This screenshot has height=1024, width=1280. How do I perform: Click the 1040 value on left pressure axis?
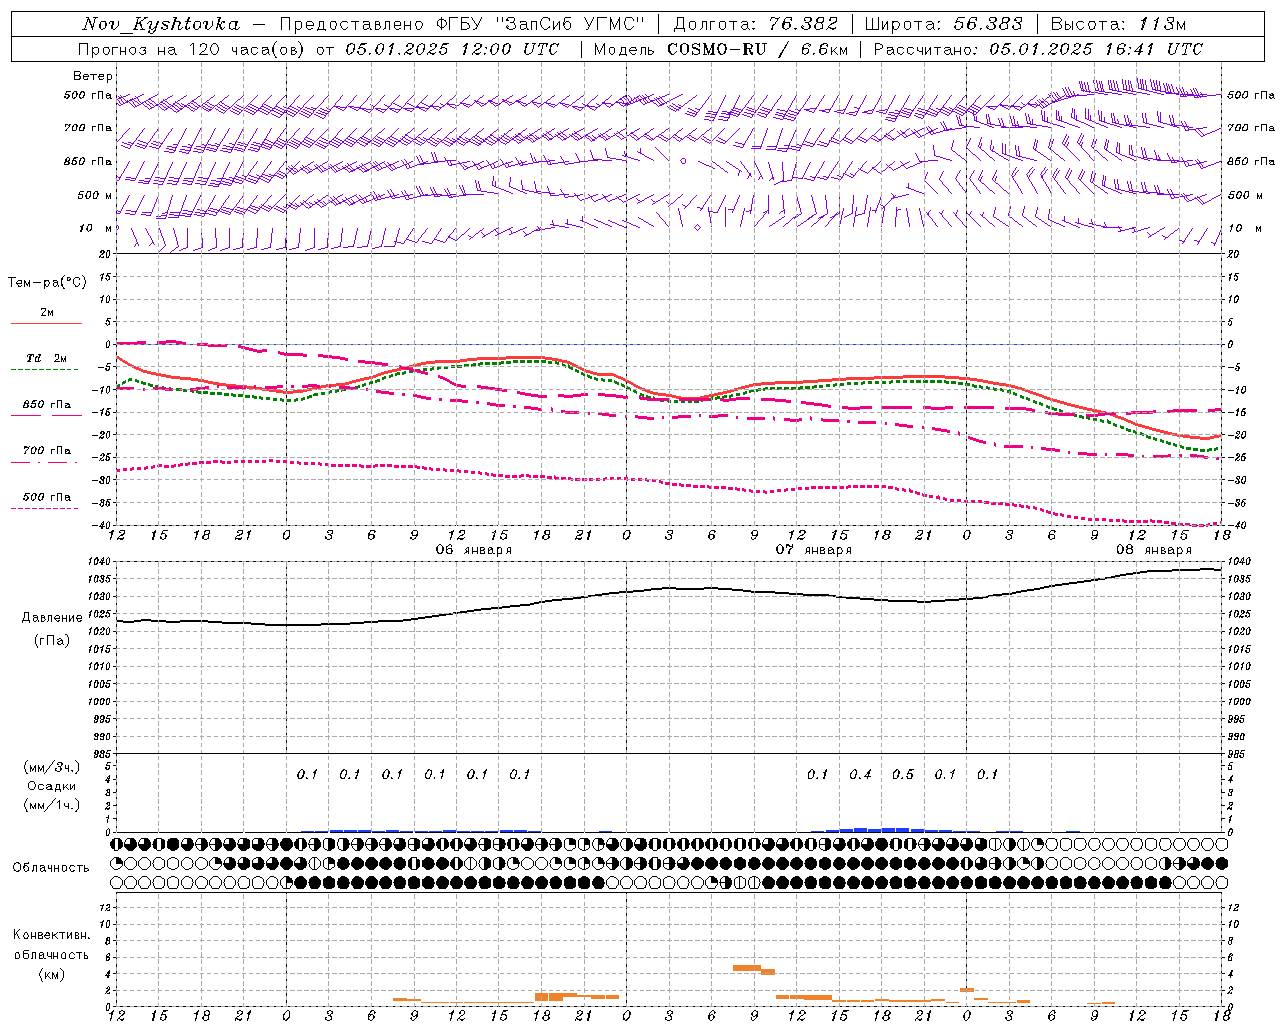point(101,561)
